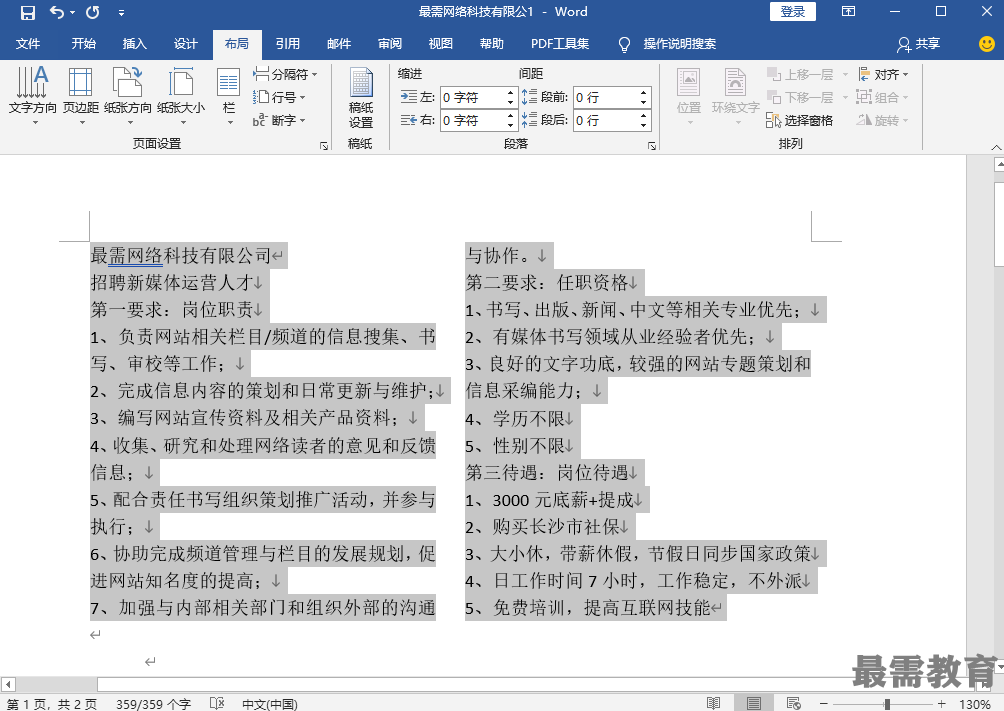The height and width of the screenshot is (711, 1004).
Task: Click the smiley feedback icon
Action: point(987,44)
